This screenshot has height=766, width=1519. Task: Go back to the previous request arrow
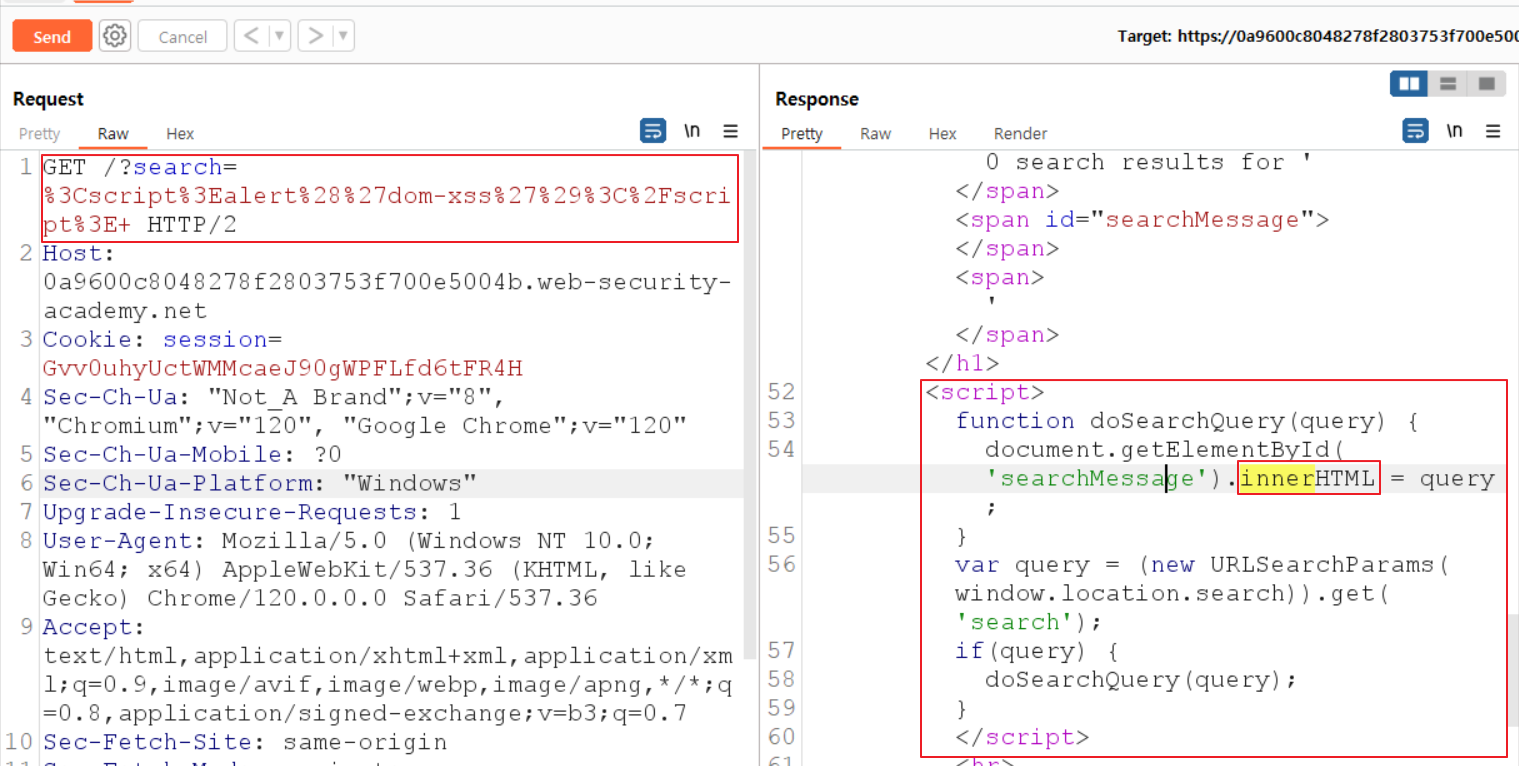click(252, 37)
